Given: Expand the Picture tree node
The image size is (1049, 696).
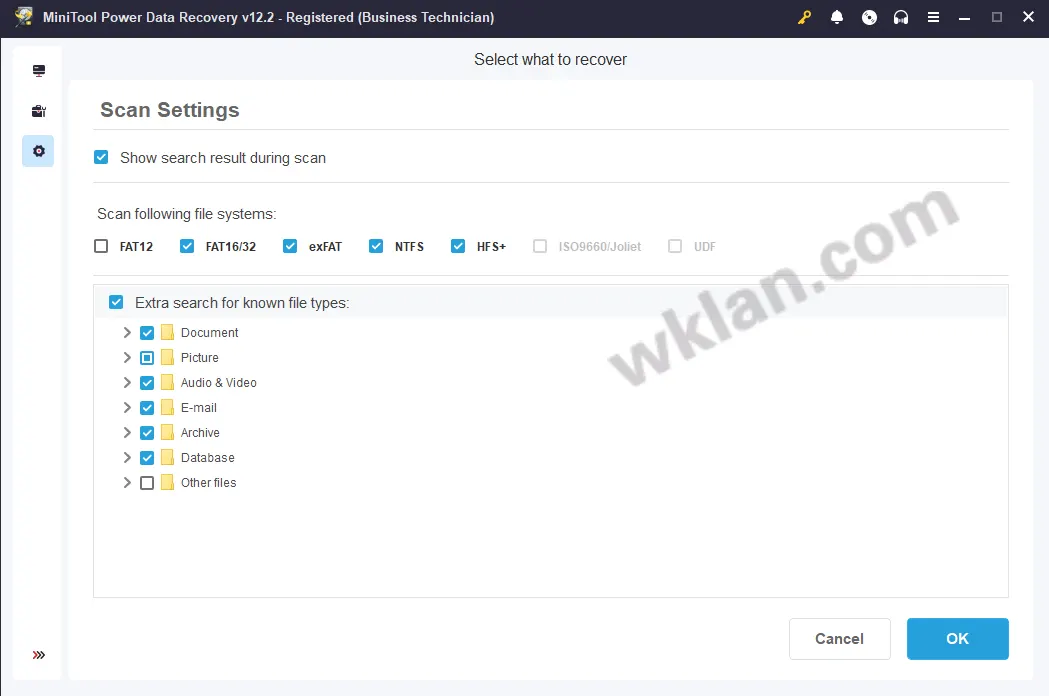Looking at the screenshot, I should 127,357.
